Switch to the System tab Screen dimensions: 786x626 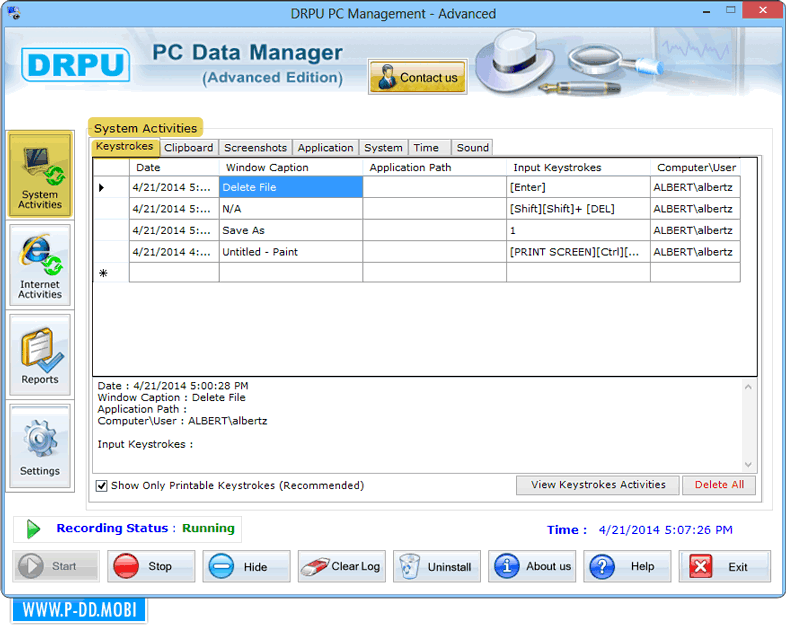tap(383, 148)
